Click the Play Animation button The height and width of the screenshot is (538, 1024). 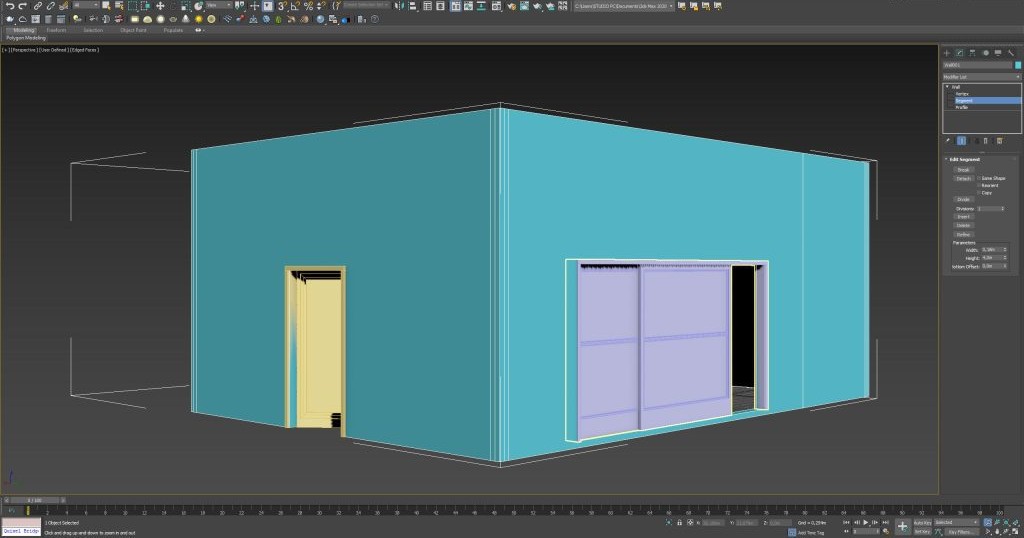(865, 522)
